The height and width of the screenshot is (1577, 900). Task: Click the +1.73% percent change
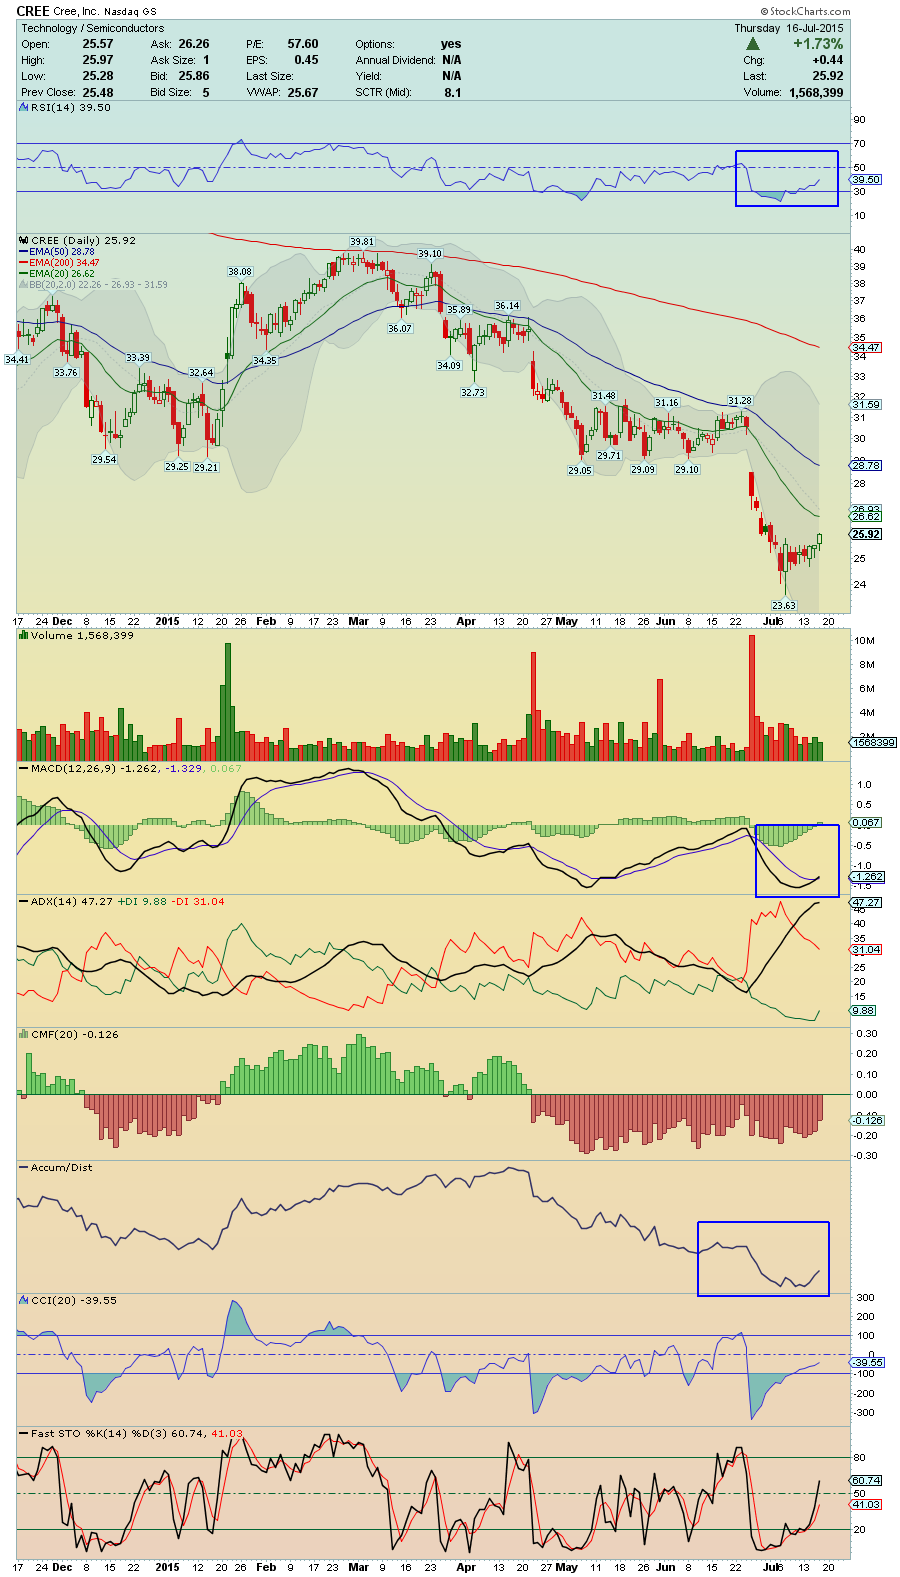pos(818,44)
